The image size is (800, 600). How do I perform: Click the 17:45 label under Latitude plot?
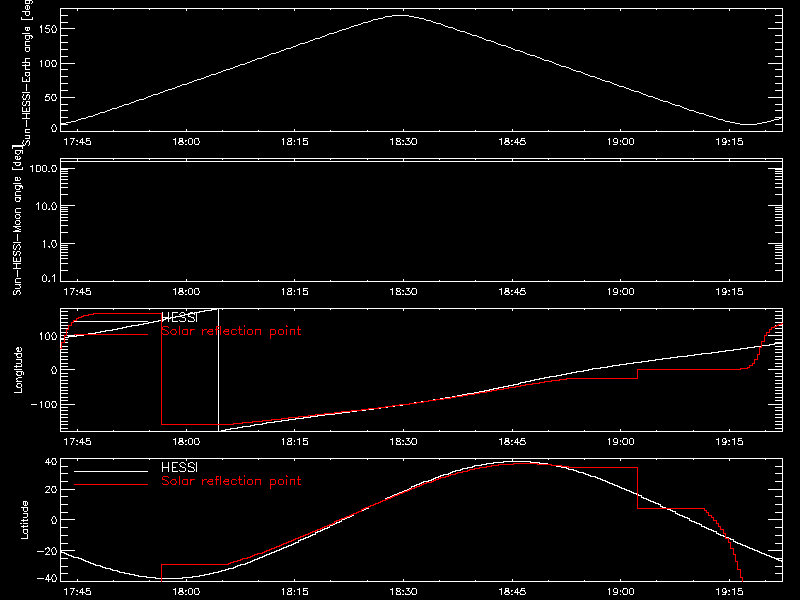(77, 592)
